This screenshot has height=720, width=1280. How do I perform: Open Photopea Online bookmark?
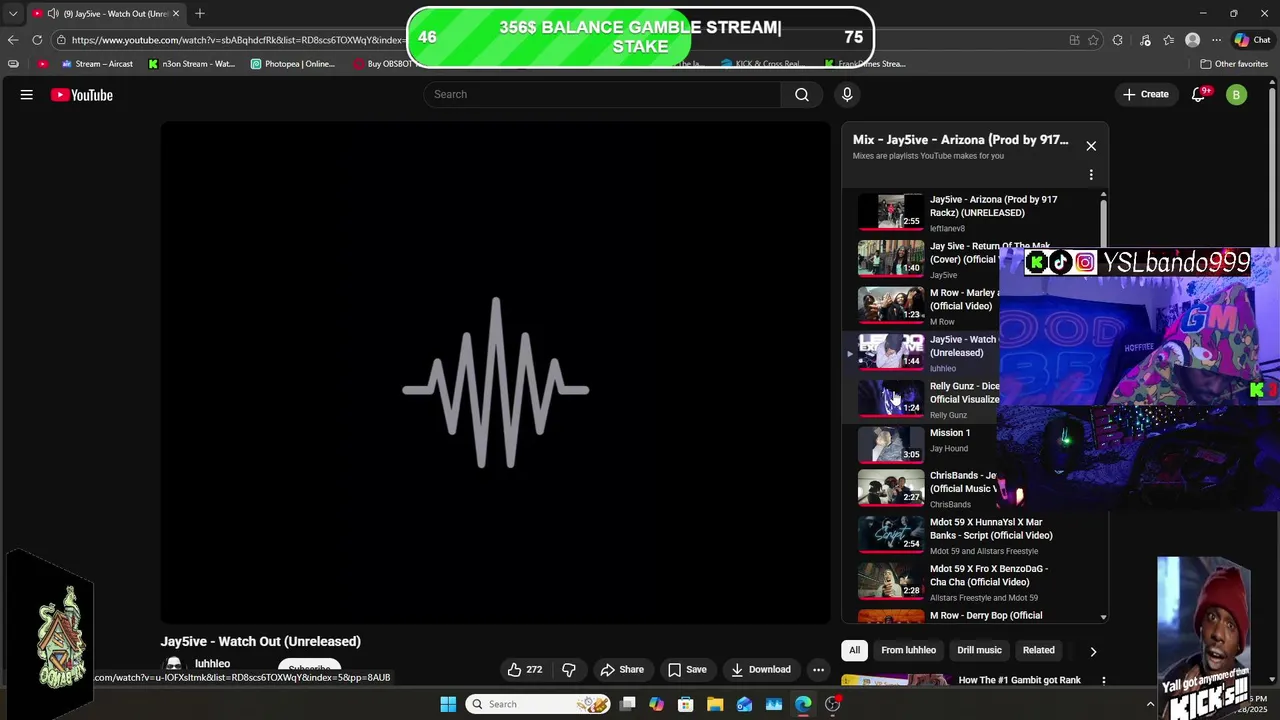pos(293,64)
